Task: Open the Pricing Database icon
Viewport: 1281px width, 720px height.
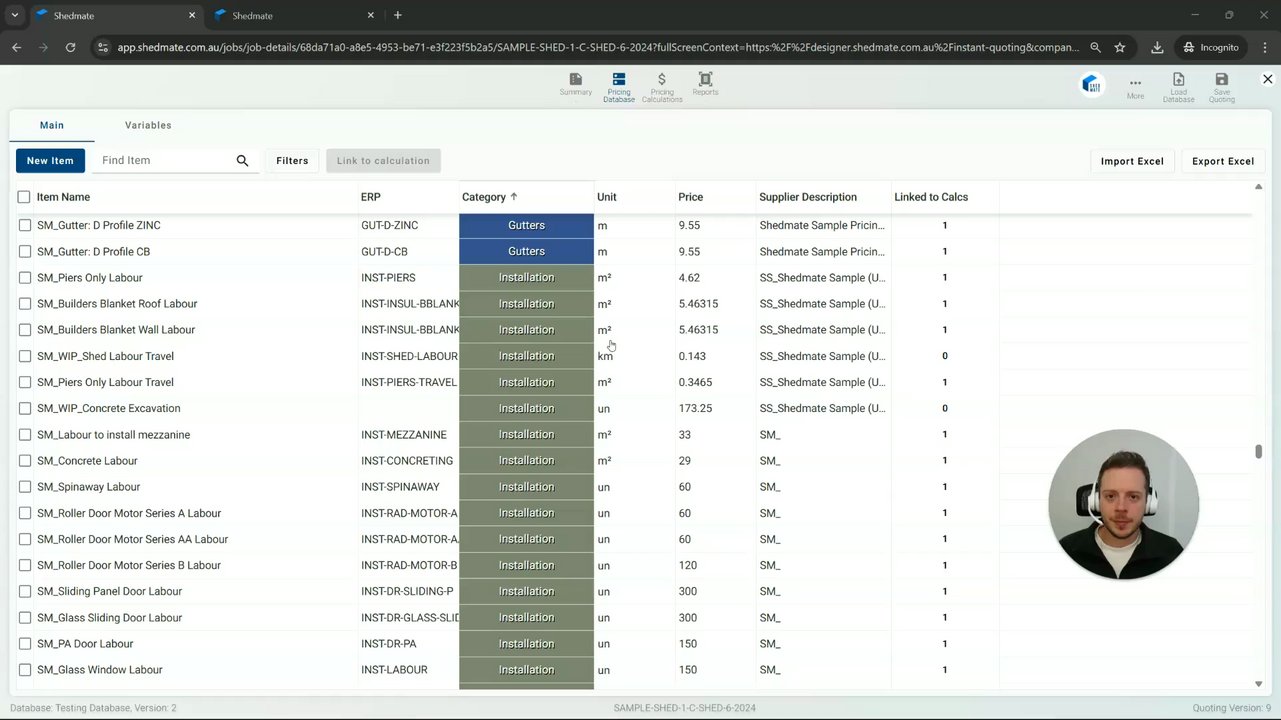Action: (619, 86)
